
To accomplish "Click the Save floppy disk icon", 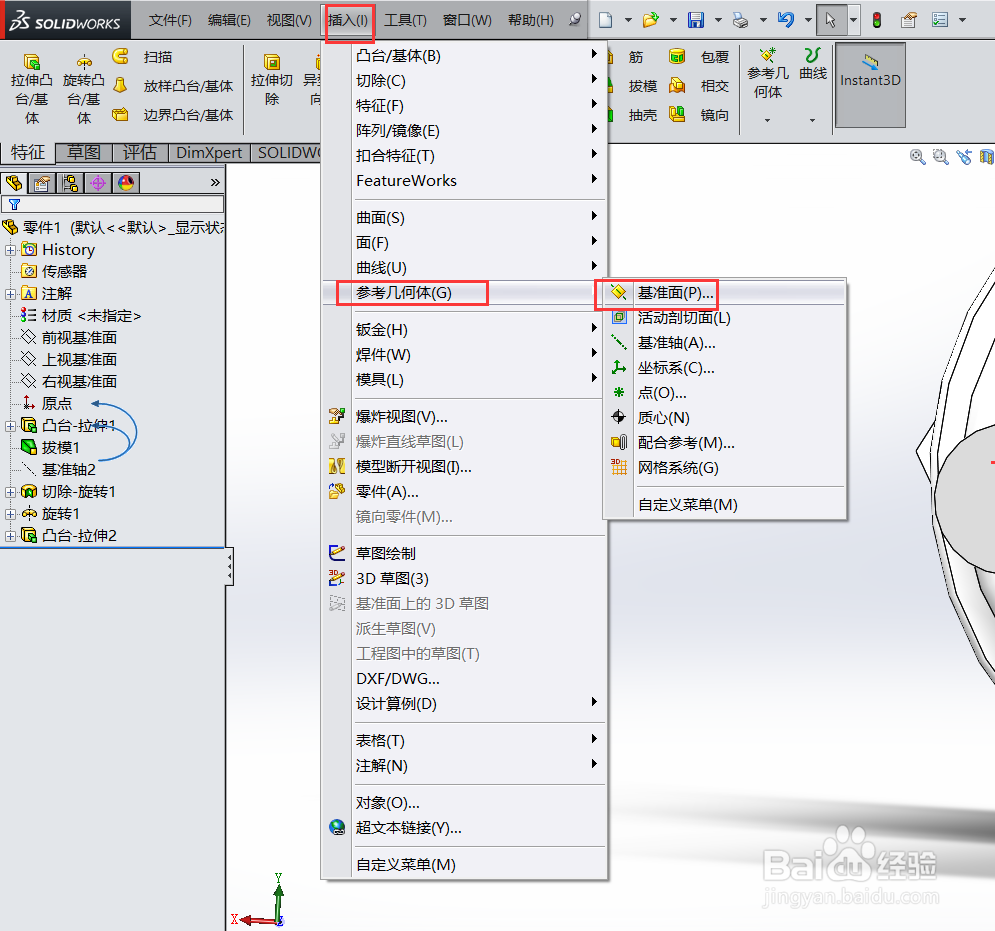I will coord(695,20).
